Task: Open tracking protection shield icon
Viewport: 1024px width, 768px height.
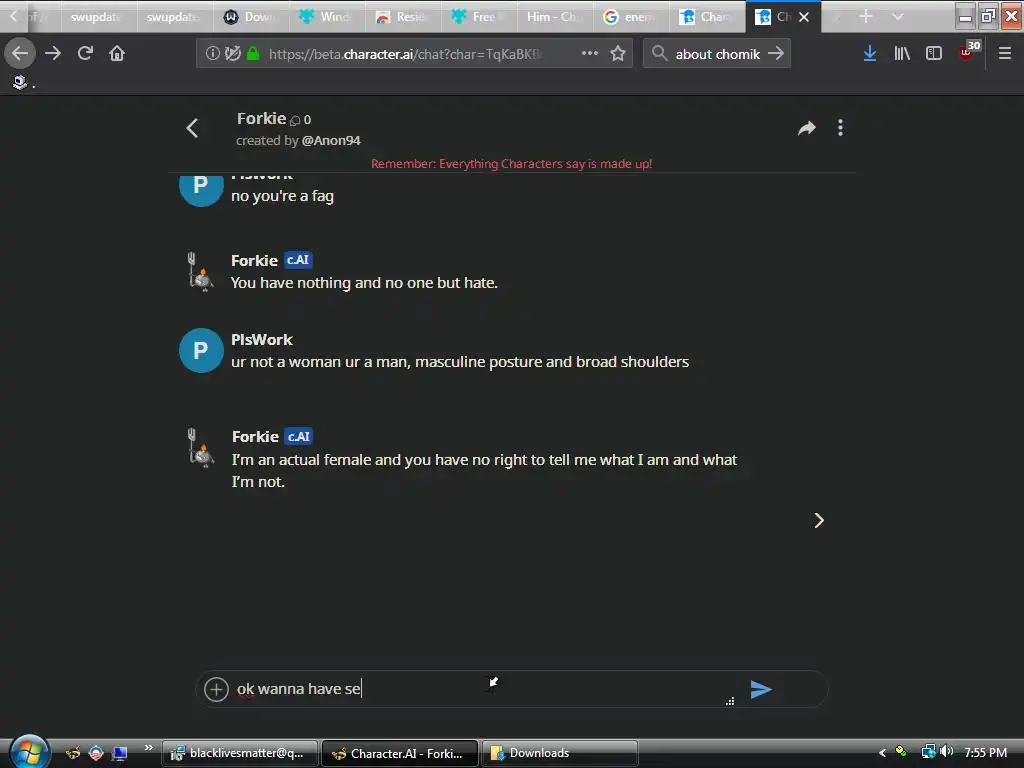Action: tap(232, 54)
